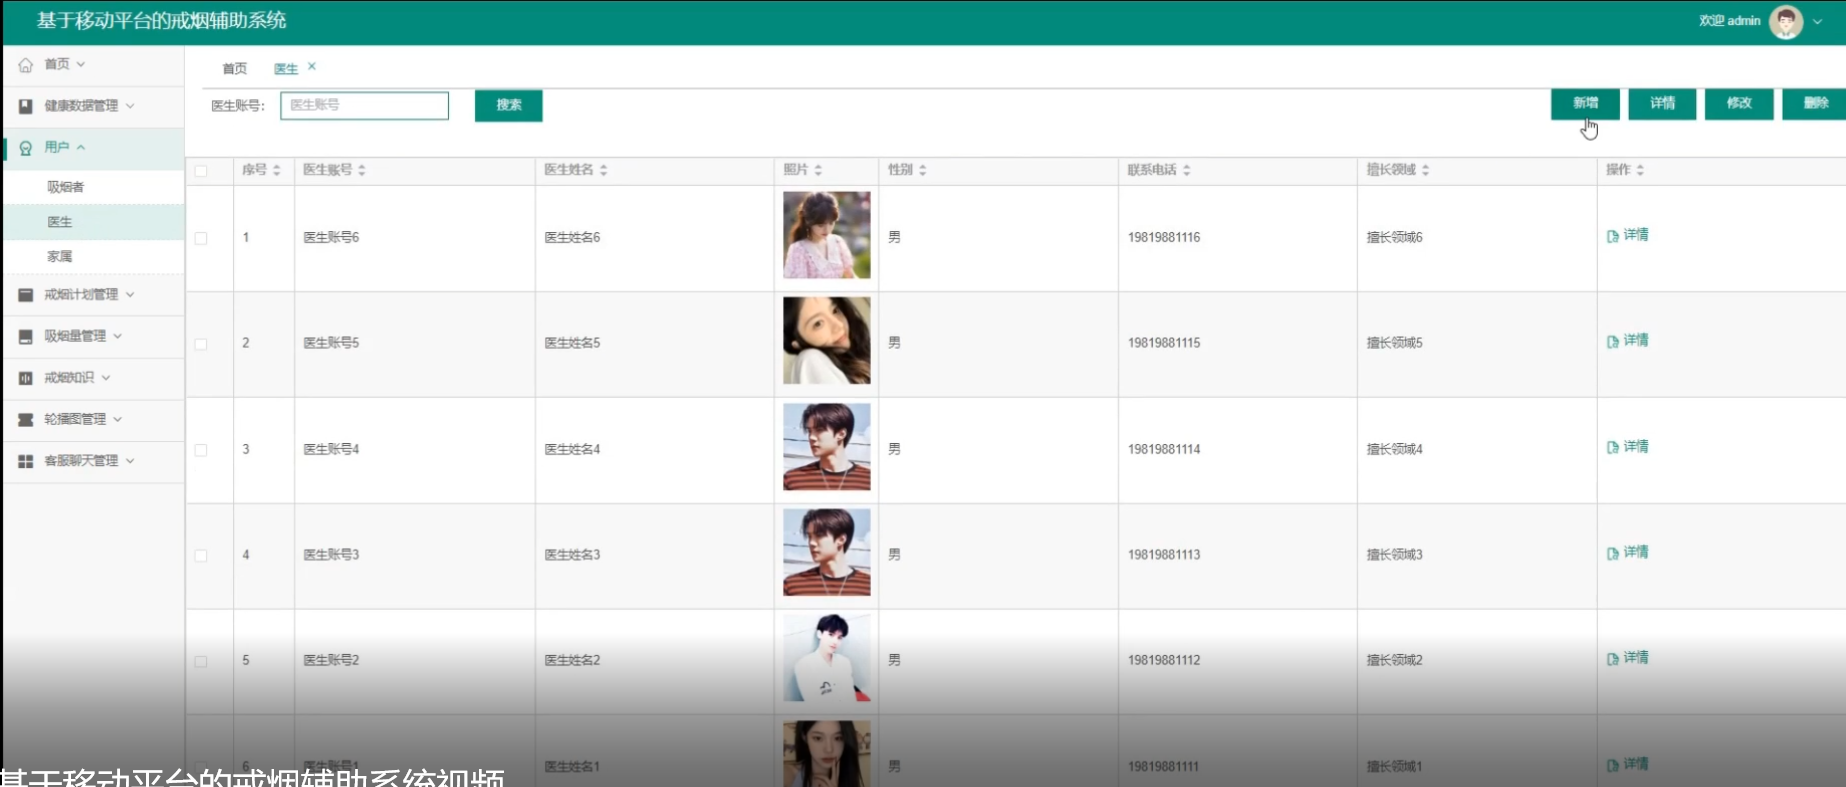The height and width of the screenshot is (787, 1846).
Task: Open photo thumbnail for 医生姓名2
Action: point(826,658)
